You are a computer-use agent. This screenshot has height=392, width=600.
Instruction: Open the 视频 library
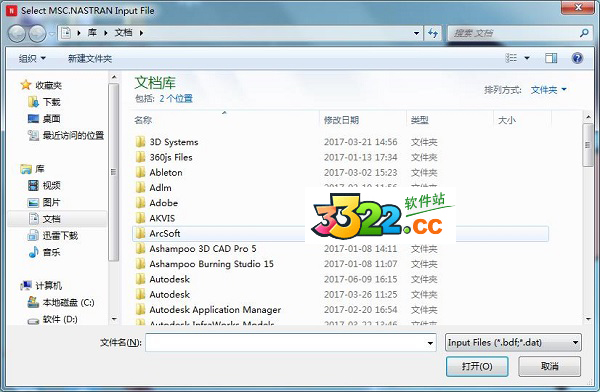(44, 186)
